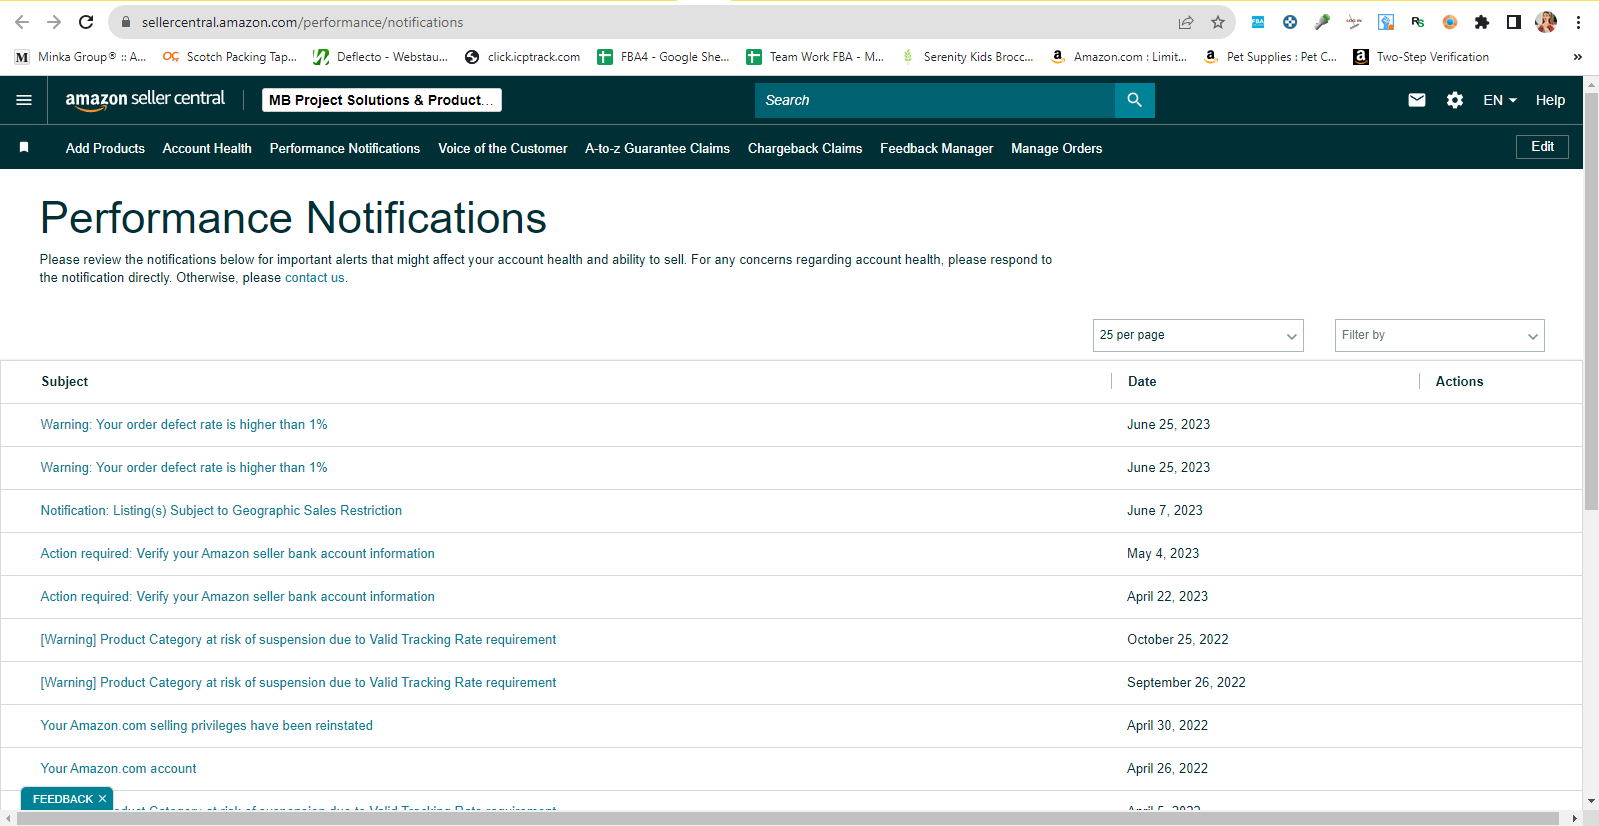Go to Account Health
This screenshot has width=1599, height=826.
coord(207,148)
